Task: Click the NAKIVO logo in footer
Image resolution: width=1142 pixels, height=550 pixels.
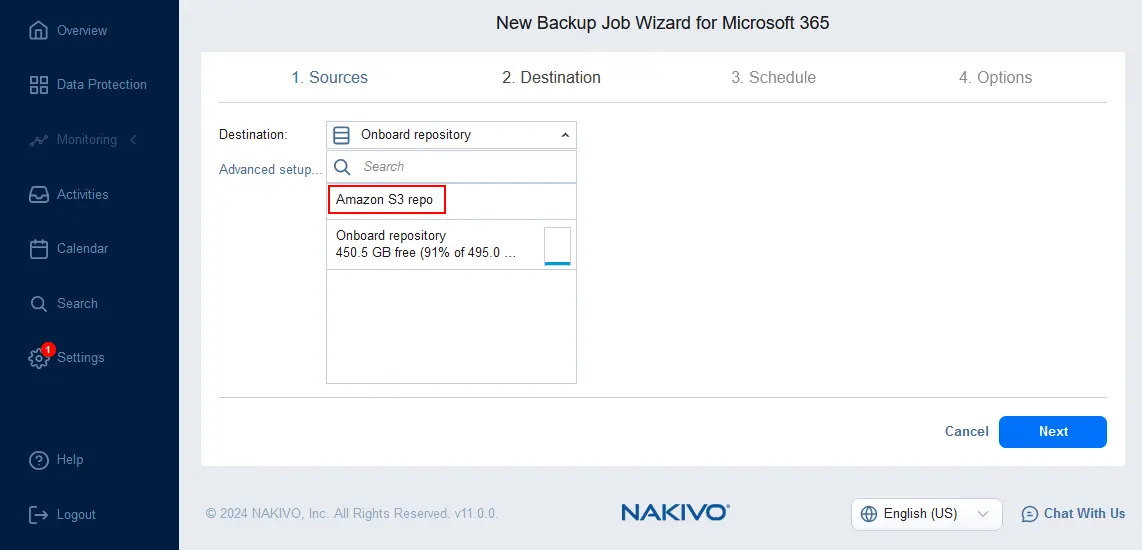Action: 675,512
